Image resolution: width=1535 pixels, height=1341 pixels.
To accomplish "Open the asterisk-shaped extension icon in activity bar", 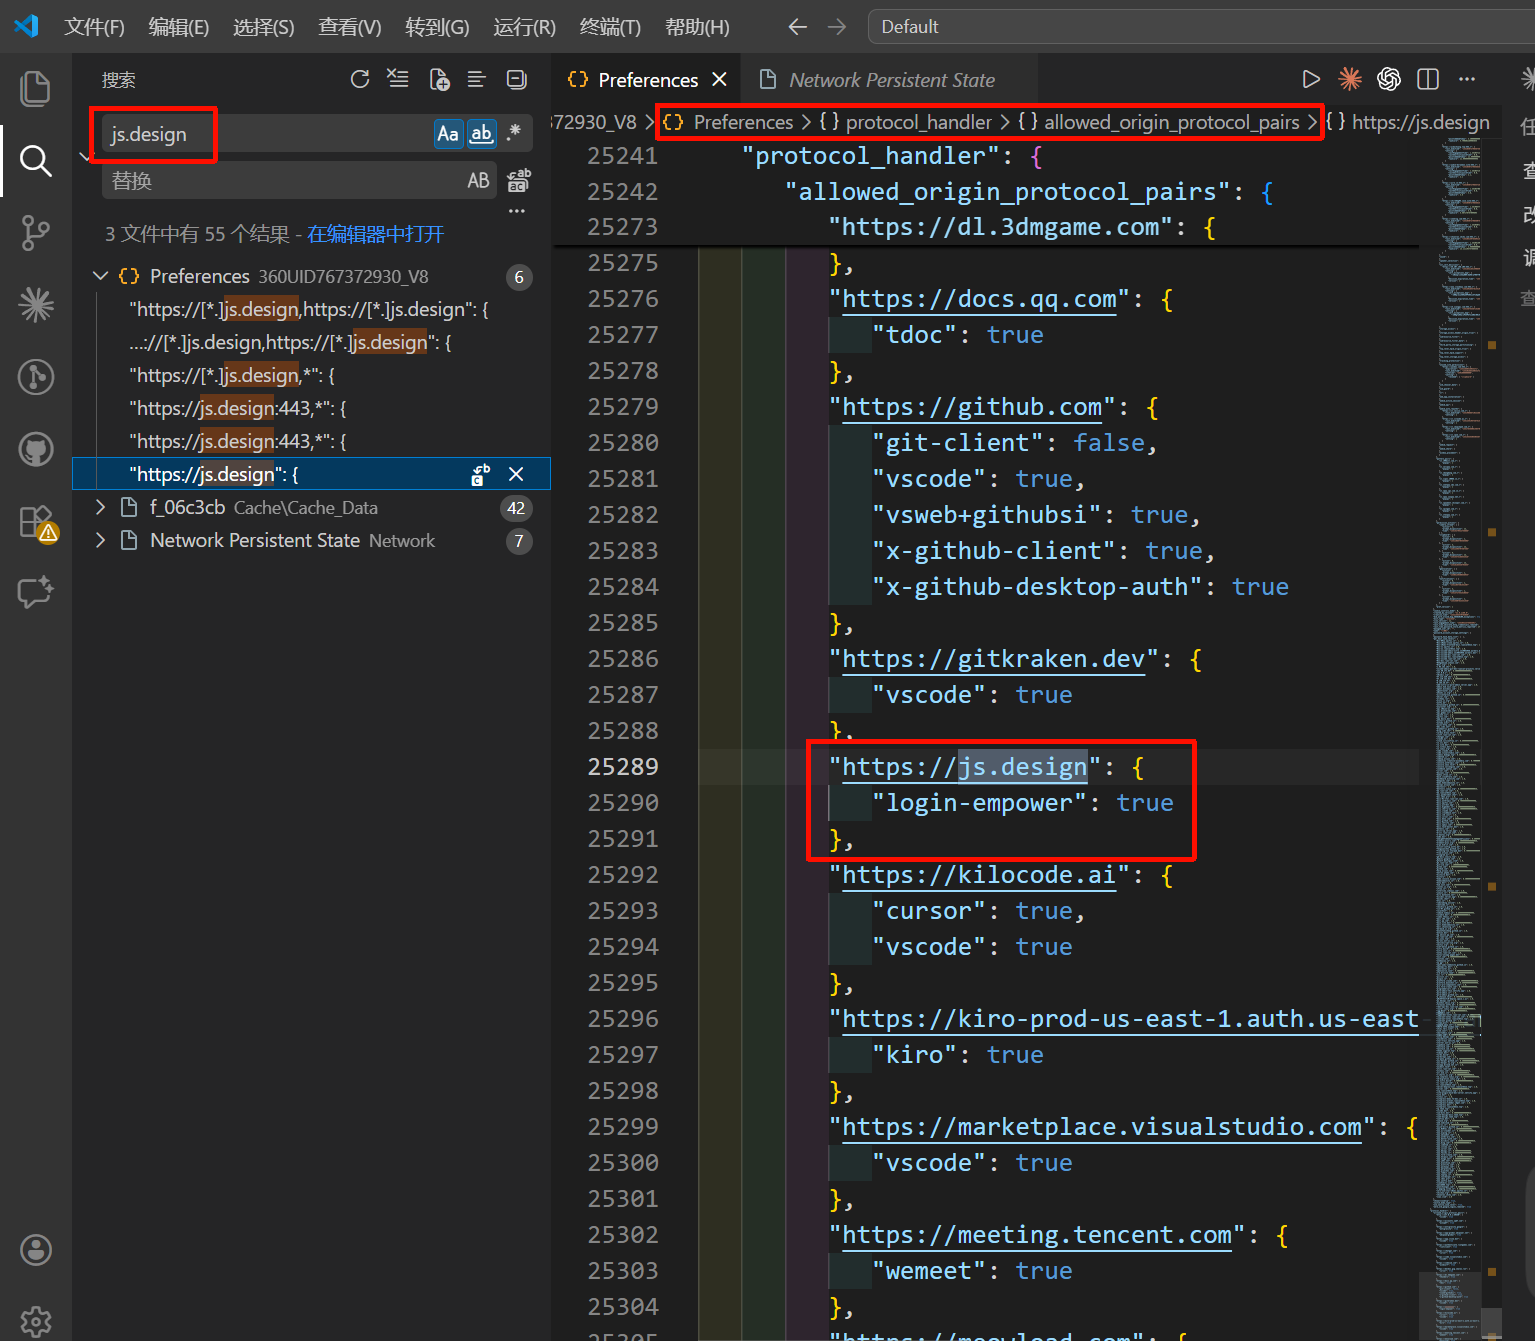I will [x=36, y=305].
